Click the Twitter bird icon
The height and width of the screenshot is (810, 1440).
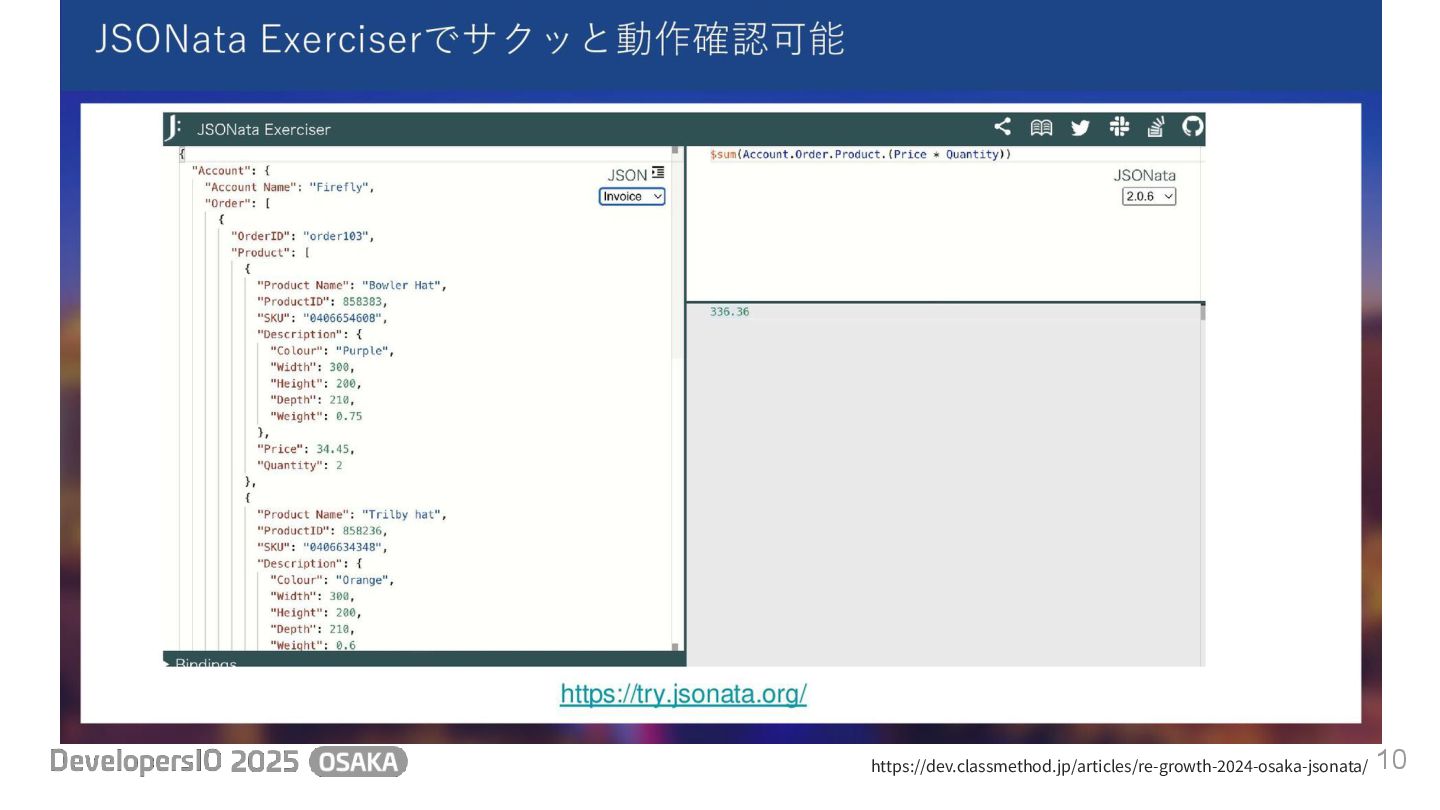tap(1080, 127)
